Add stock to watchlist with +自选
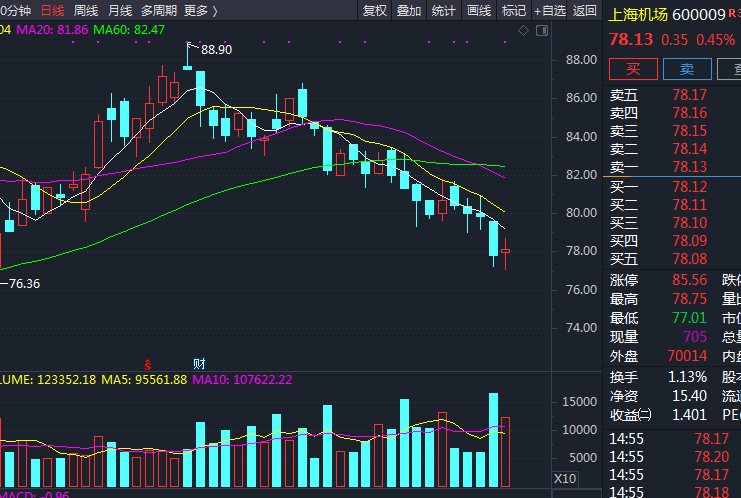741x498 pixels. (x=549, y=11)
